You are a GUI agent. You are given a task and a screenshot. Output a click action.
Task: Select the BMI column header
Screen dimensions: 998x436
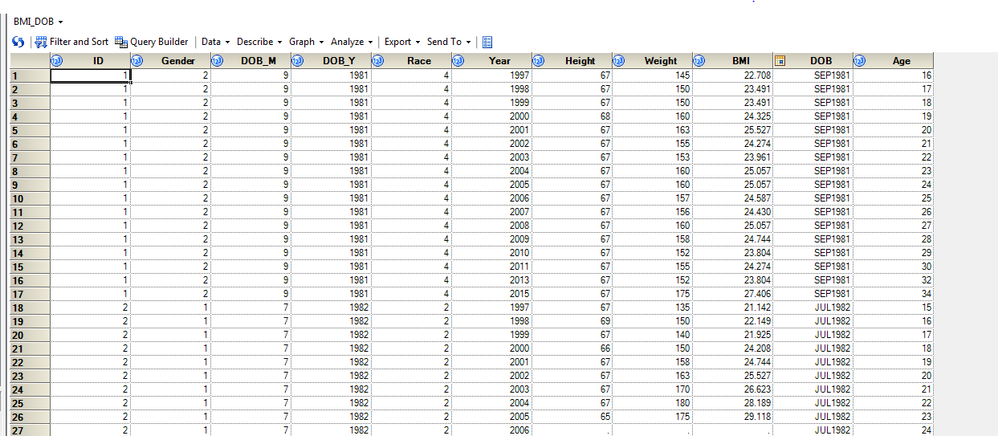pos(733,61)
